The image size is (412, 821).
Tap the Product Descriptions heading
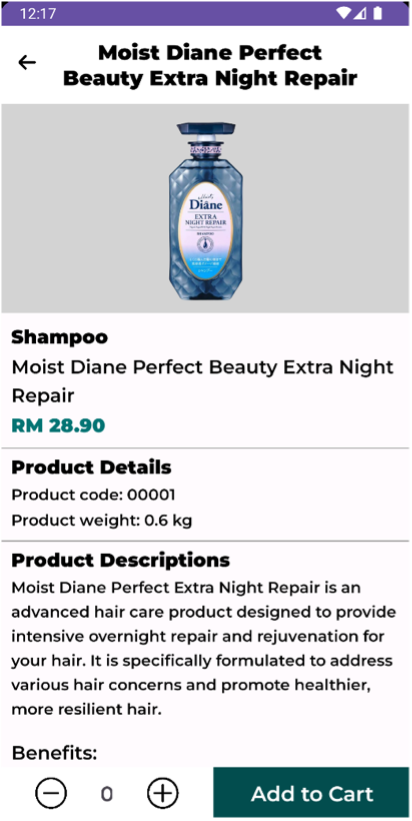[120, 560]
